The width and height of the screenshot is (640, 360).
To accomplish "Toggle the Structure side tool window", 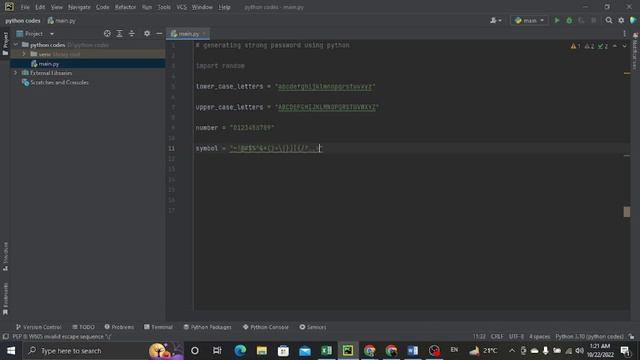I will (5, 256).
